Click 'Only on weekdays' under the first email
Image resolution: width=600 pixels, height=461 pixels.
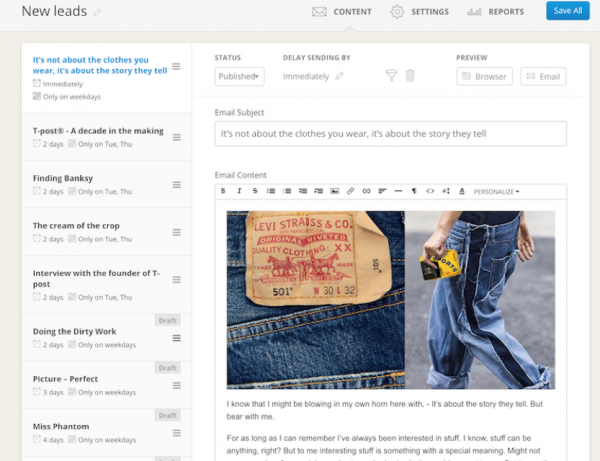pos(72,97)
